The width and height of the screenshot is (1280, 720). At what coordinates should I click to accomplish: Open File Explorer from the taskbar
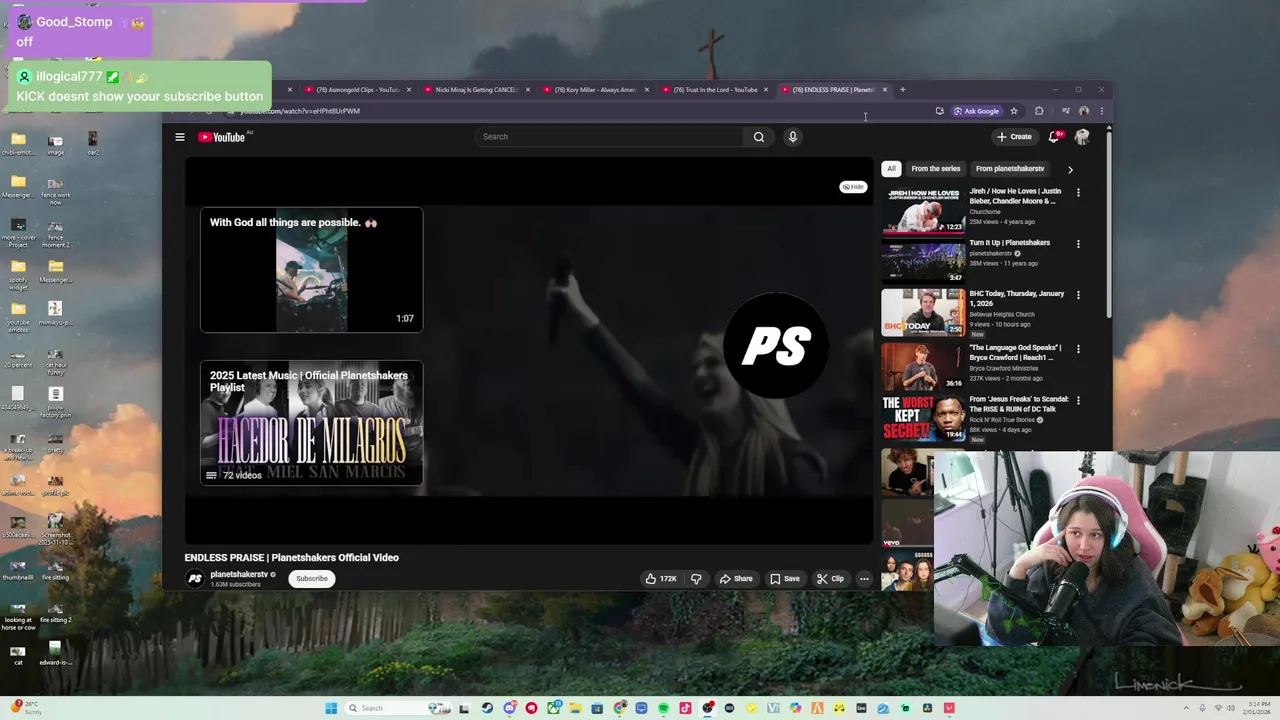(575, 708)
